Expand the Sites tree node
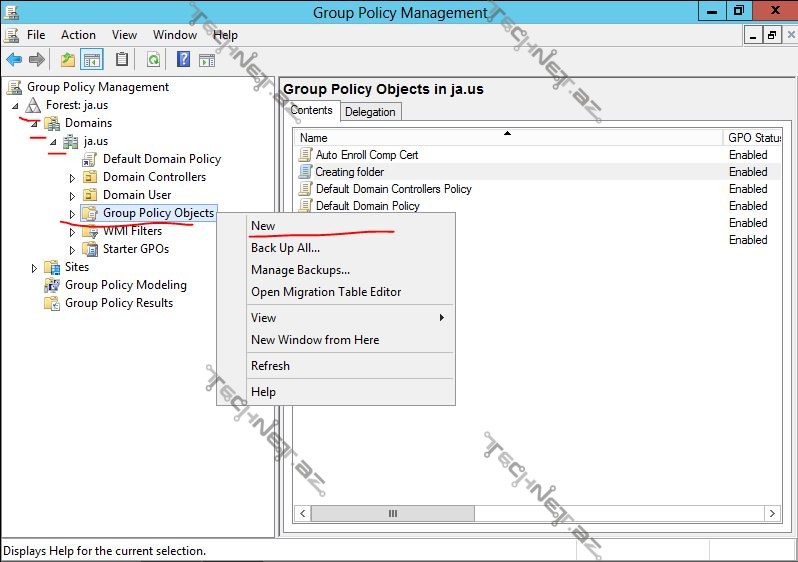 [x=34, y=267]
